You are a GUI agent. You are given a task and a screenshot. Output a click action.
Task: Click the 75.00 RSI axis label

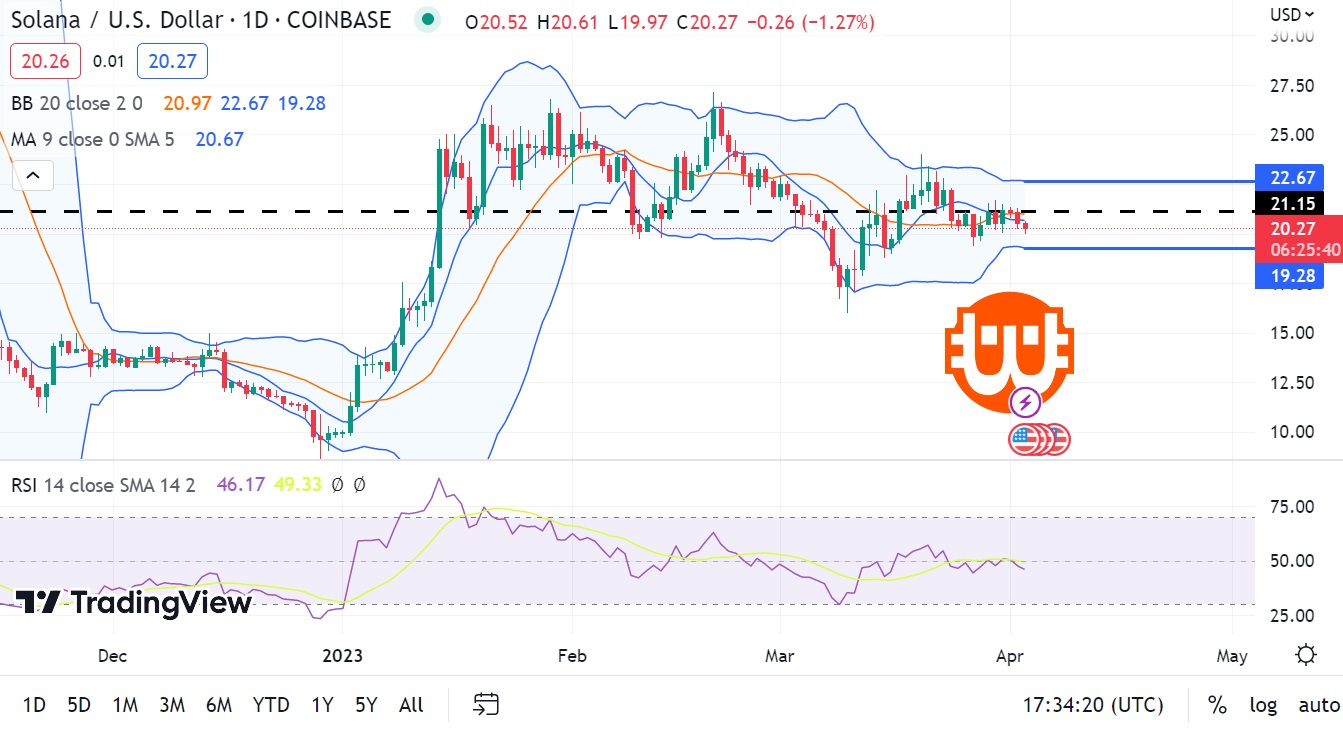pyautogui.click(x=1290, y=507)
